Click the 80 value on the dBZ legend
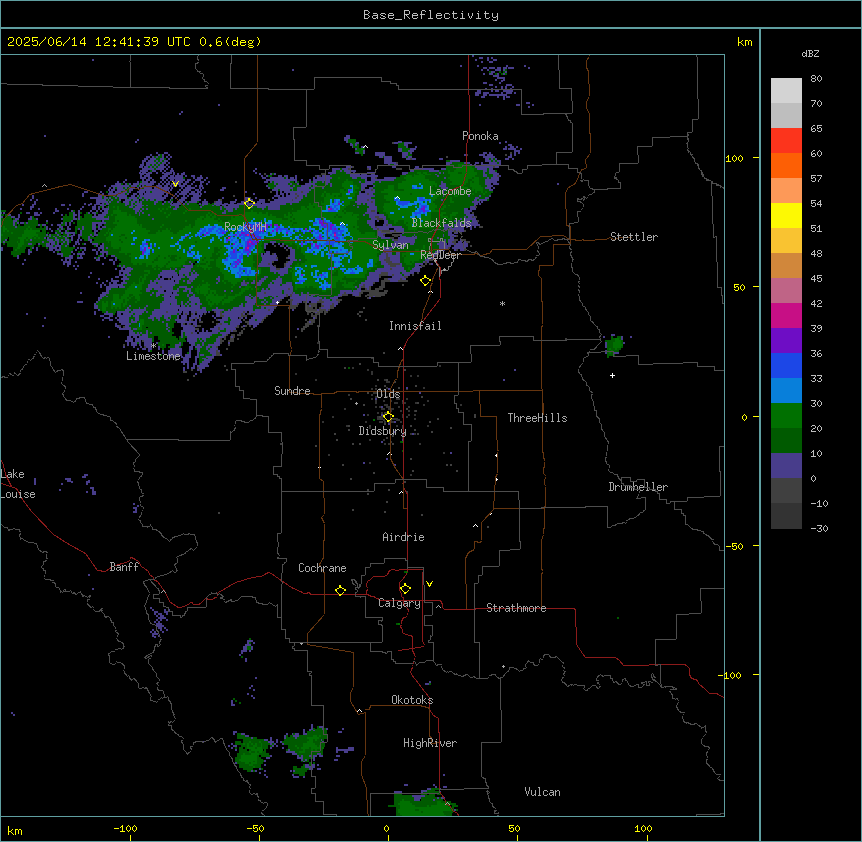Screen dimensions: 862x842 (816, 79)
